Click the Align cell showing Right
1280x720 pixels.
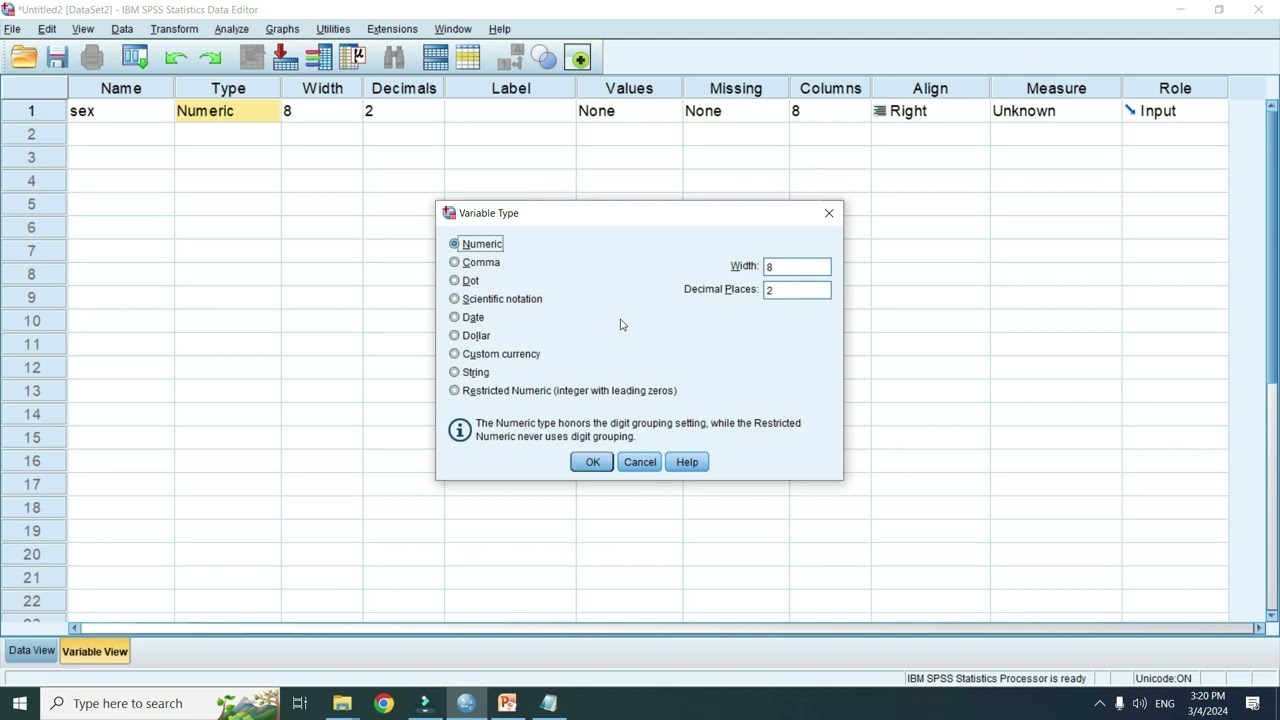tap(930, 111)
